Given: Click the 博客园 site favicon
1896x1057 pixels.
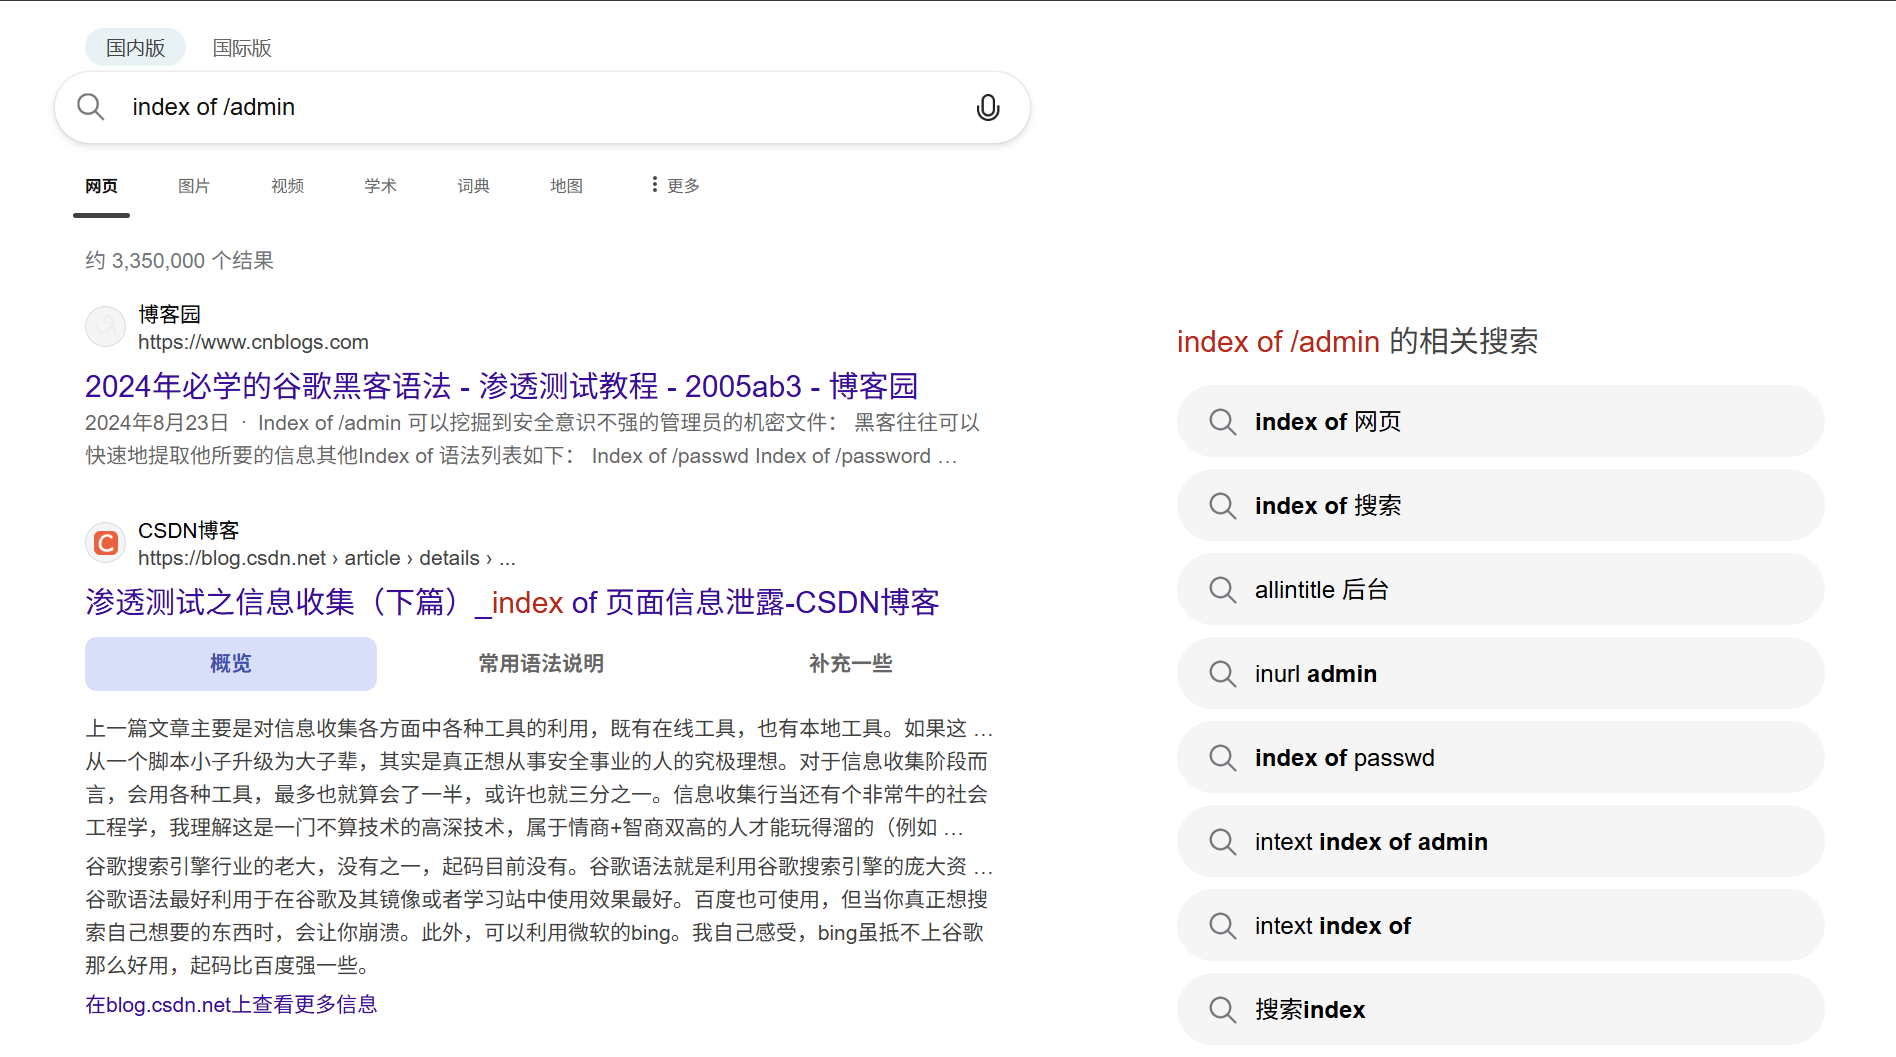Looking at the screenshot, I should coord(105,327).
